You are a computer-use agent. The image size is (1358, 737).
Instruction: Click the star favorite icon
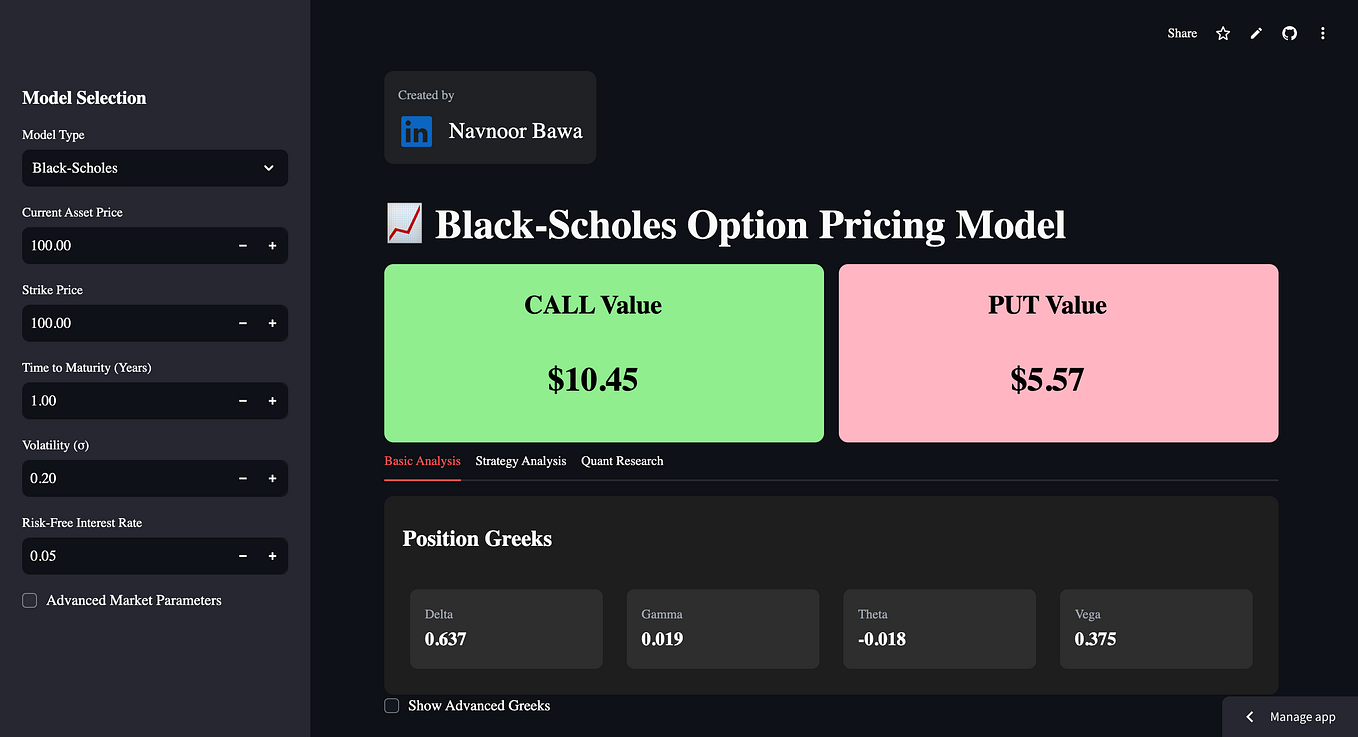[1223, 33]
